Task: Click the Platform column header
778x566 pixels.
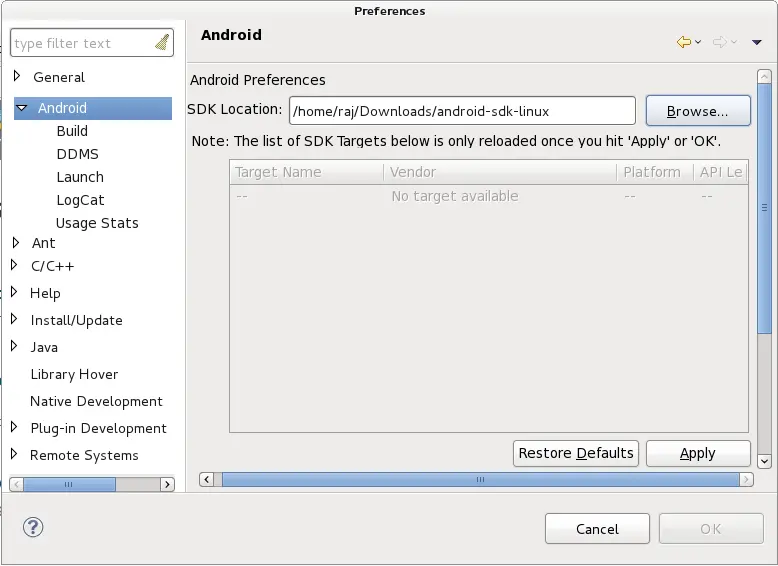Action: 655,172
